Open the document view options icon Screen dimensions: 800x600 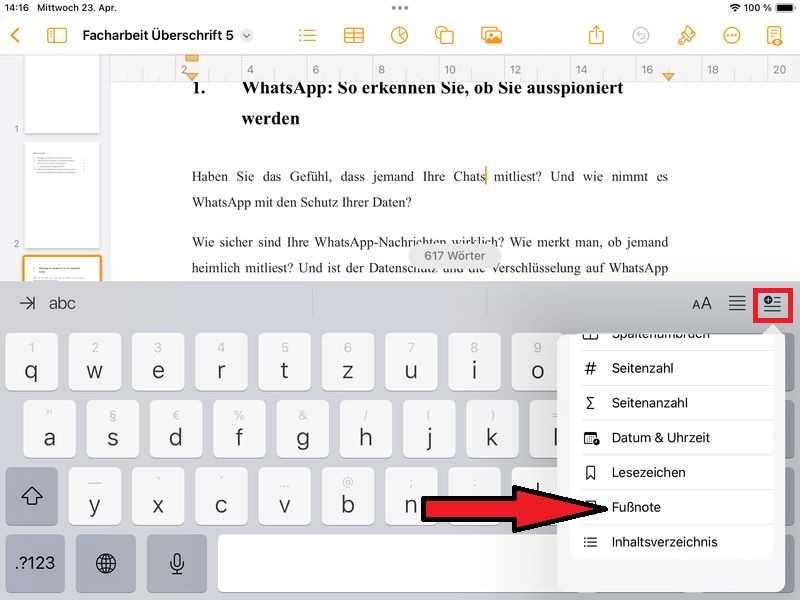pos(774,35)
